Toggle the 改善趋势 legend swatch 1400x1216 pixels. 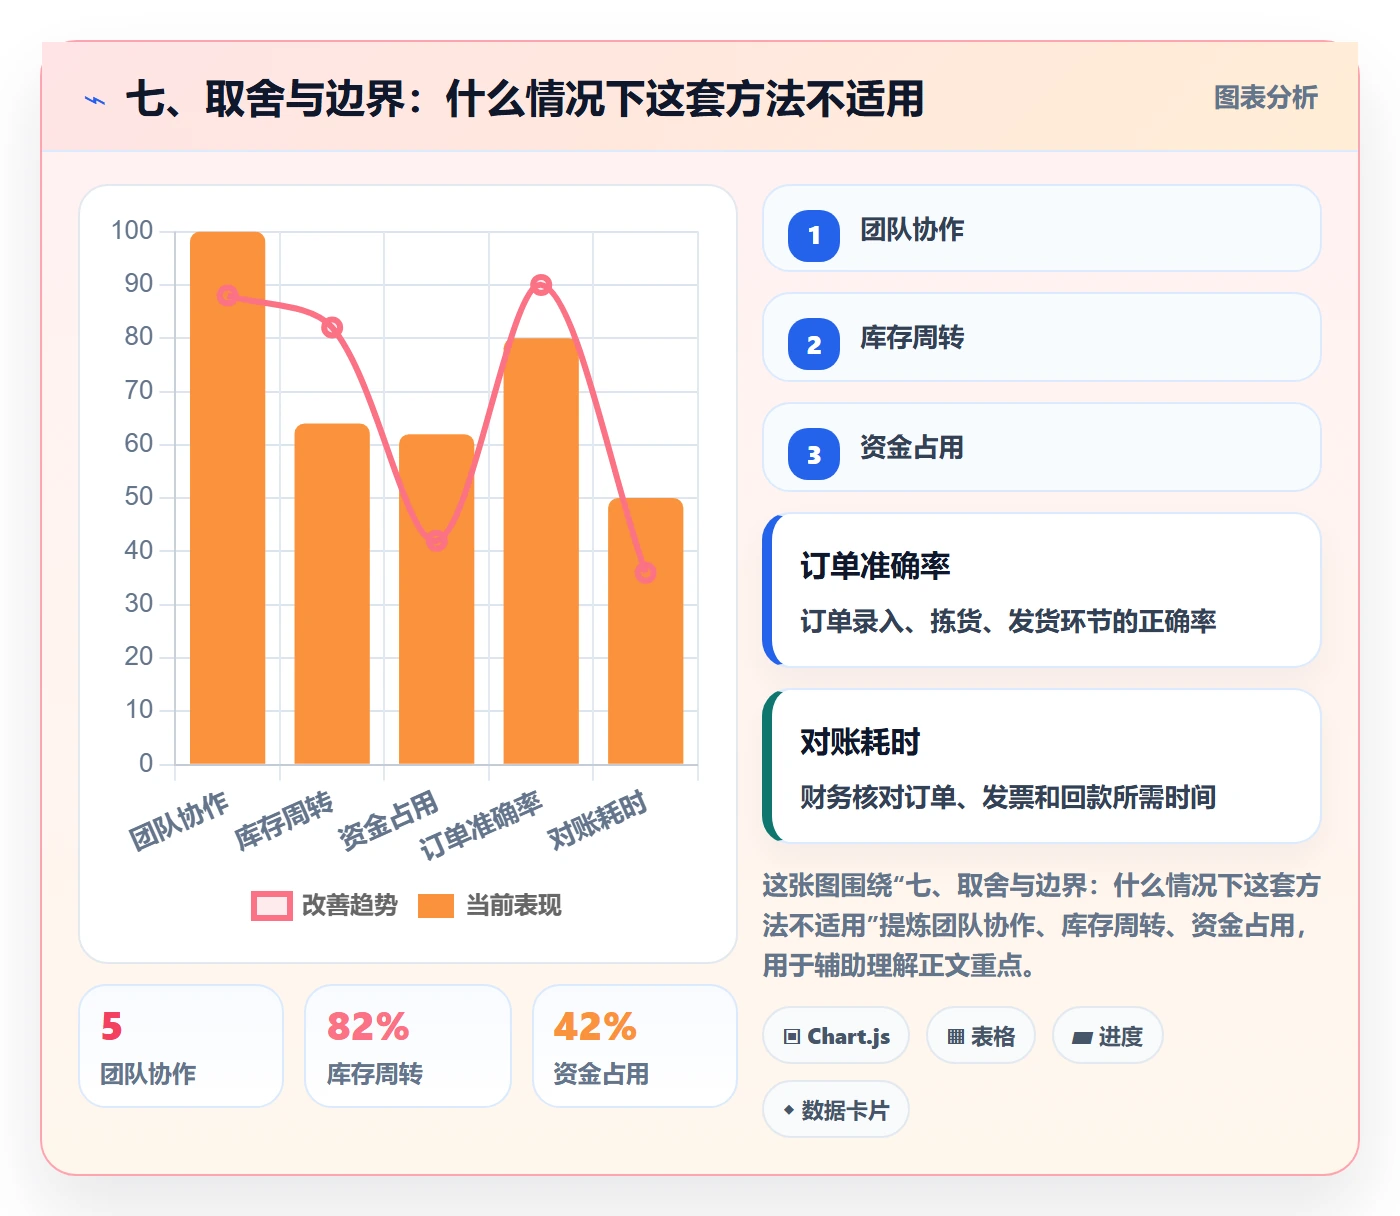pyautogui.click(x=272, y=905)
